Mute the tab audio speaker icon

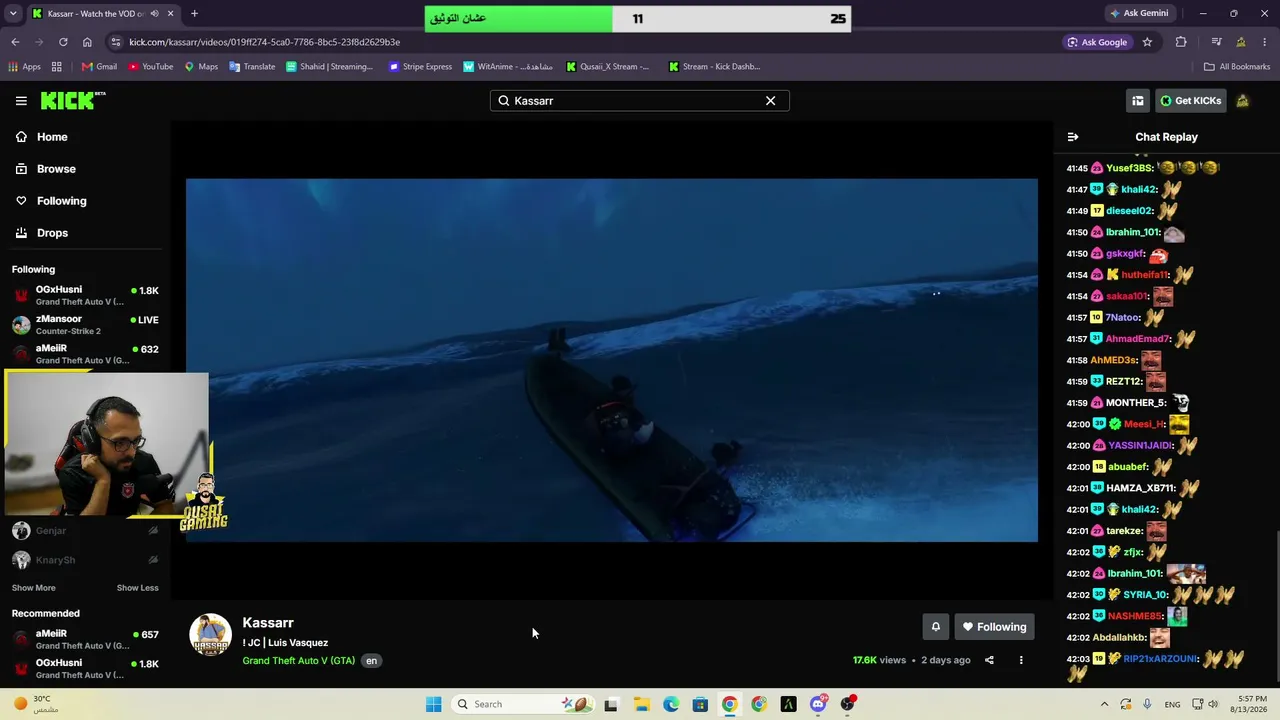click(x=154, y=14)
